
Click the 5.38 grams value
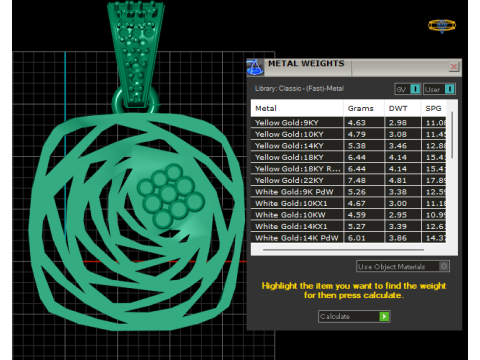[x=357, y=146]
